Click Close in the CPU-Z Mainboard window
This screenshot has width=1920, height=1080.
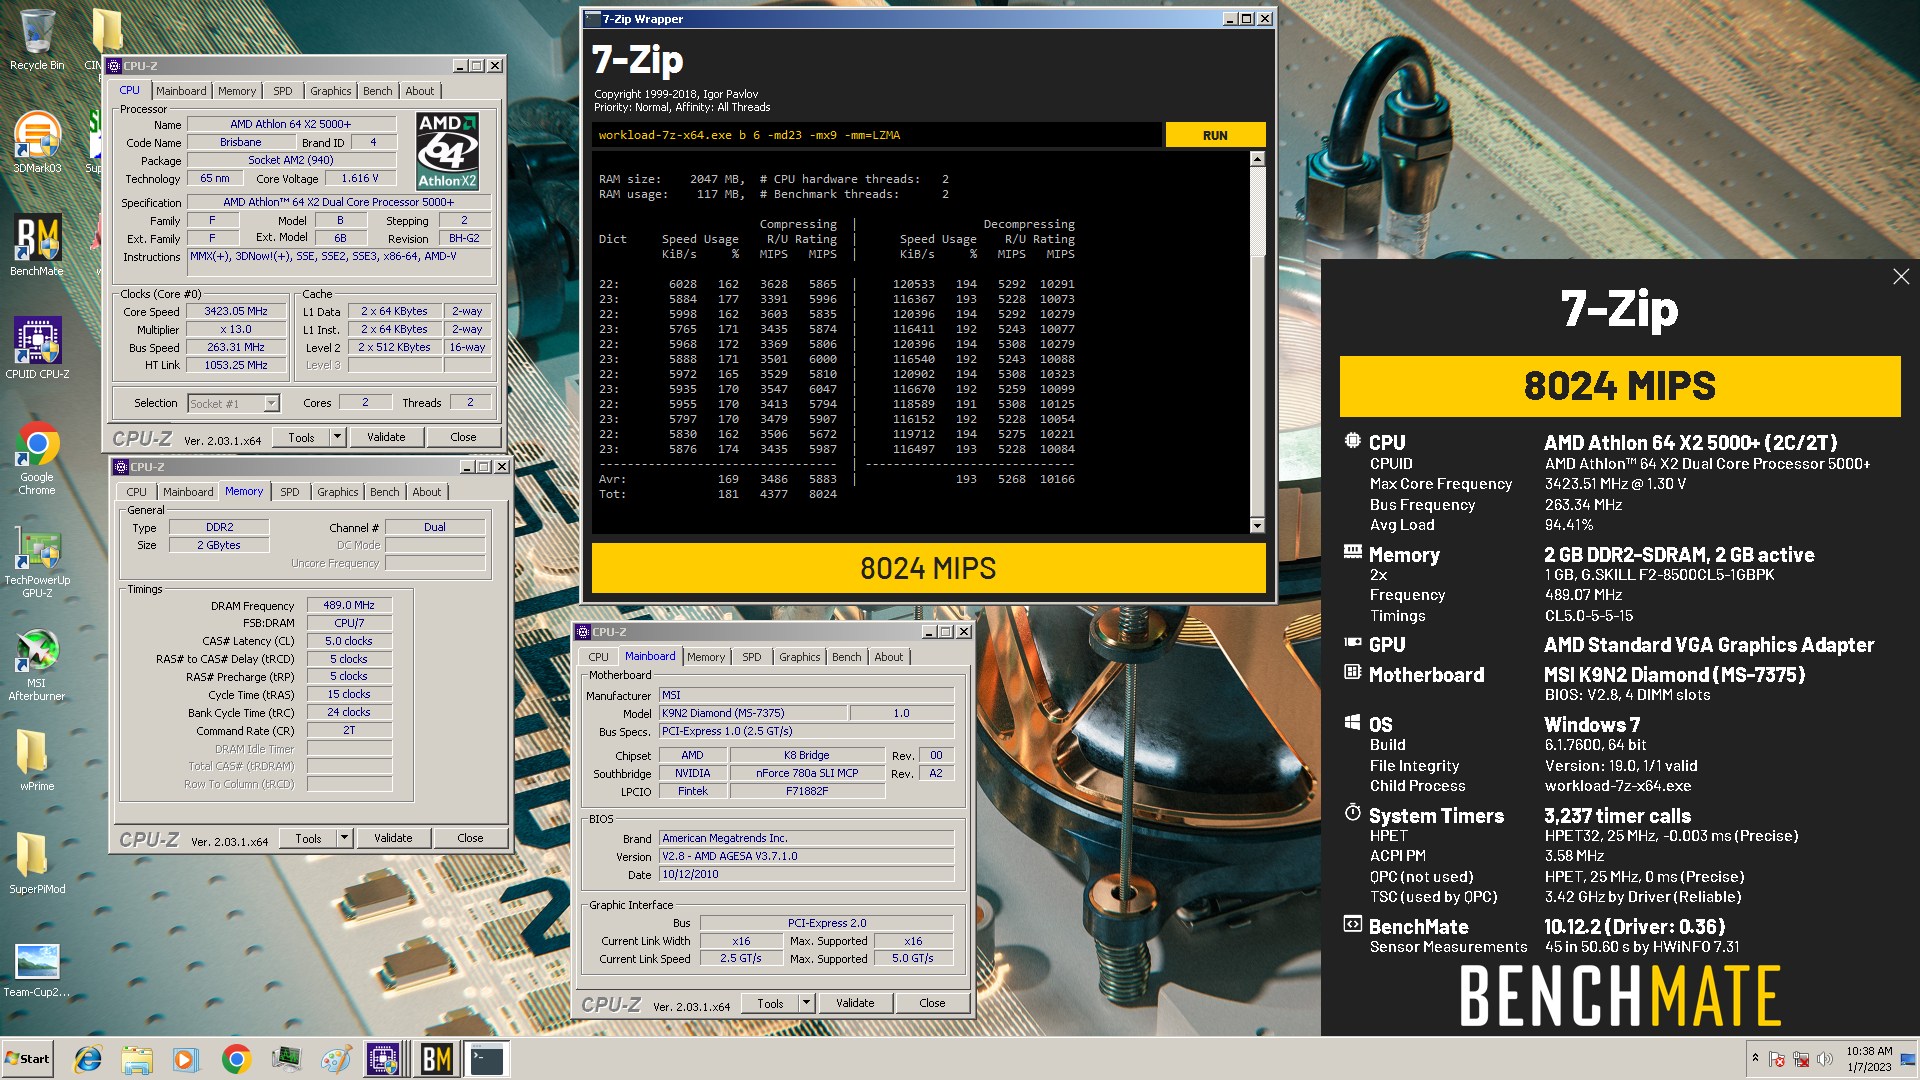tap(932, 1003)
